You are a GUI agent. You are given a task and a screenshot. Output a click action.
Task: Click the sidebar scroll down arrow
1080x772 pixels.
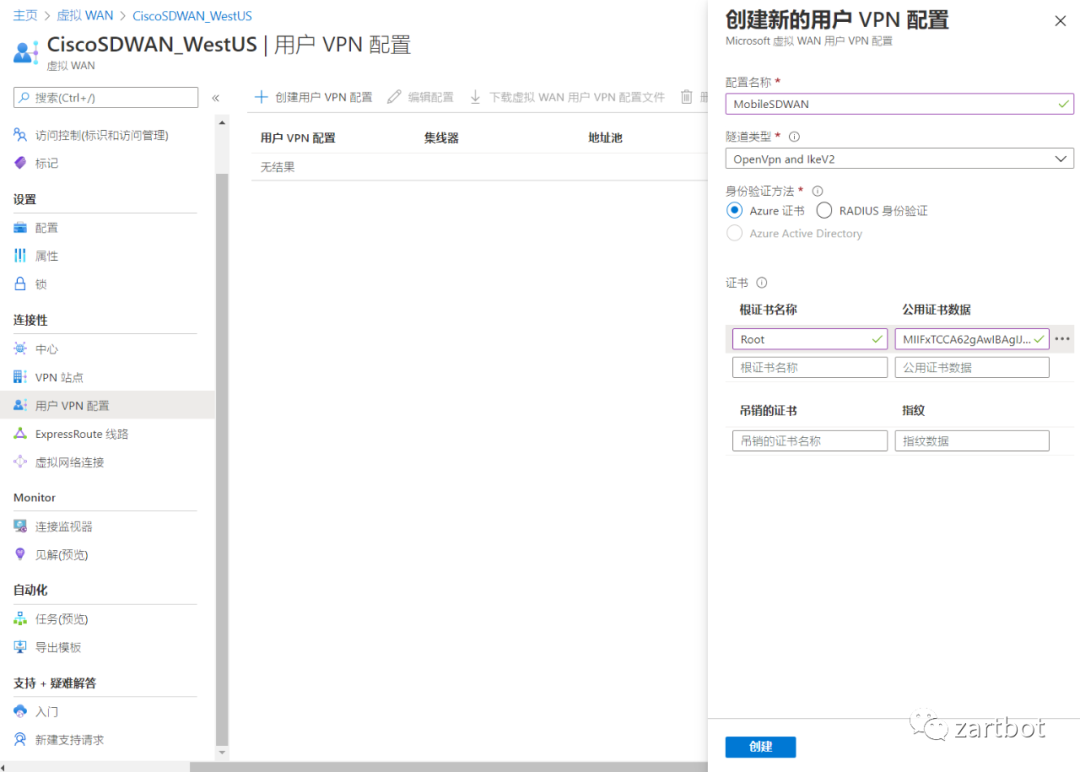pos(222,752)
